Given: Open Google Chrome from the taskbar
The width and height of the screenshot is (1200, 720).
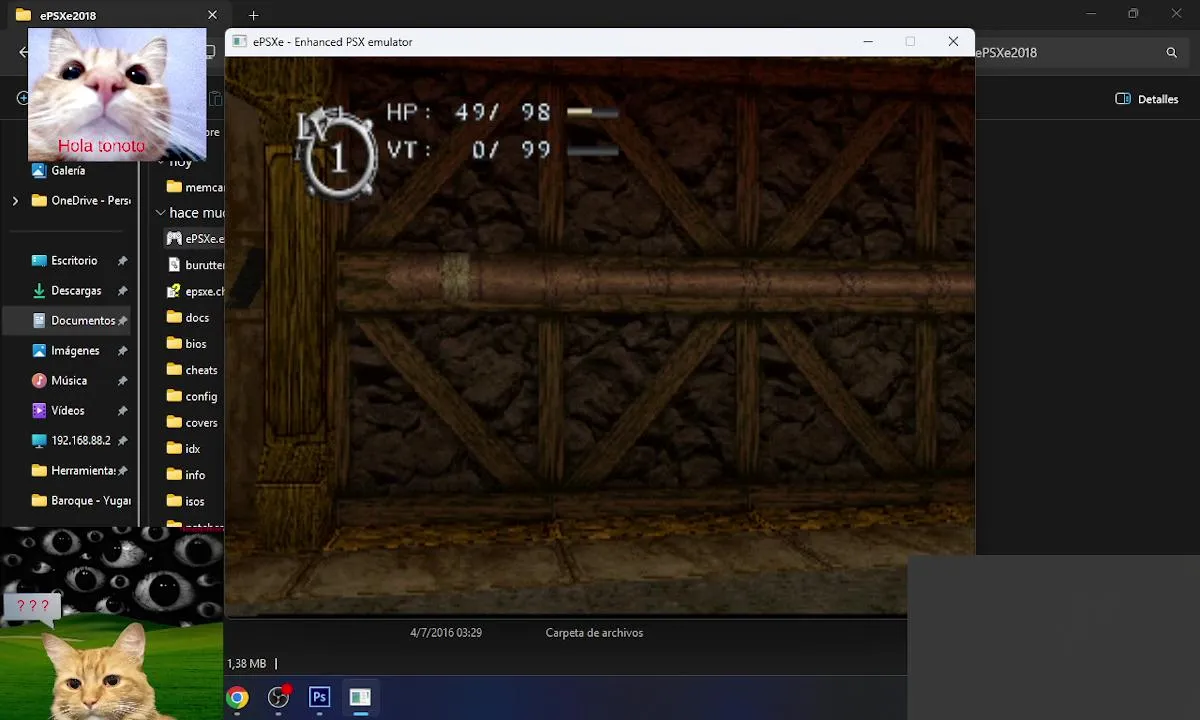Looking at the screenshot, I should pyautogui.click(x=237, y=697).
